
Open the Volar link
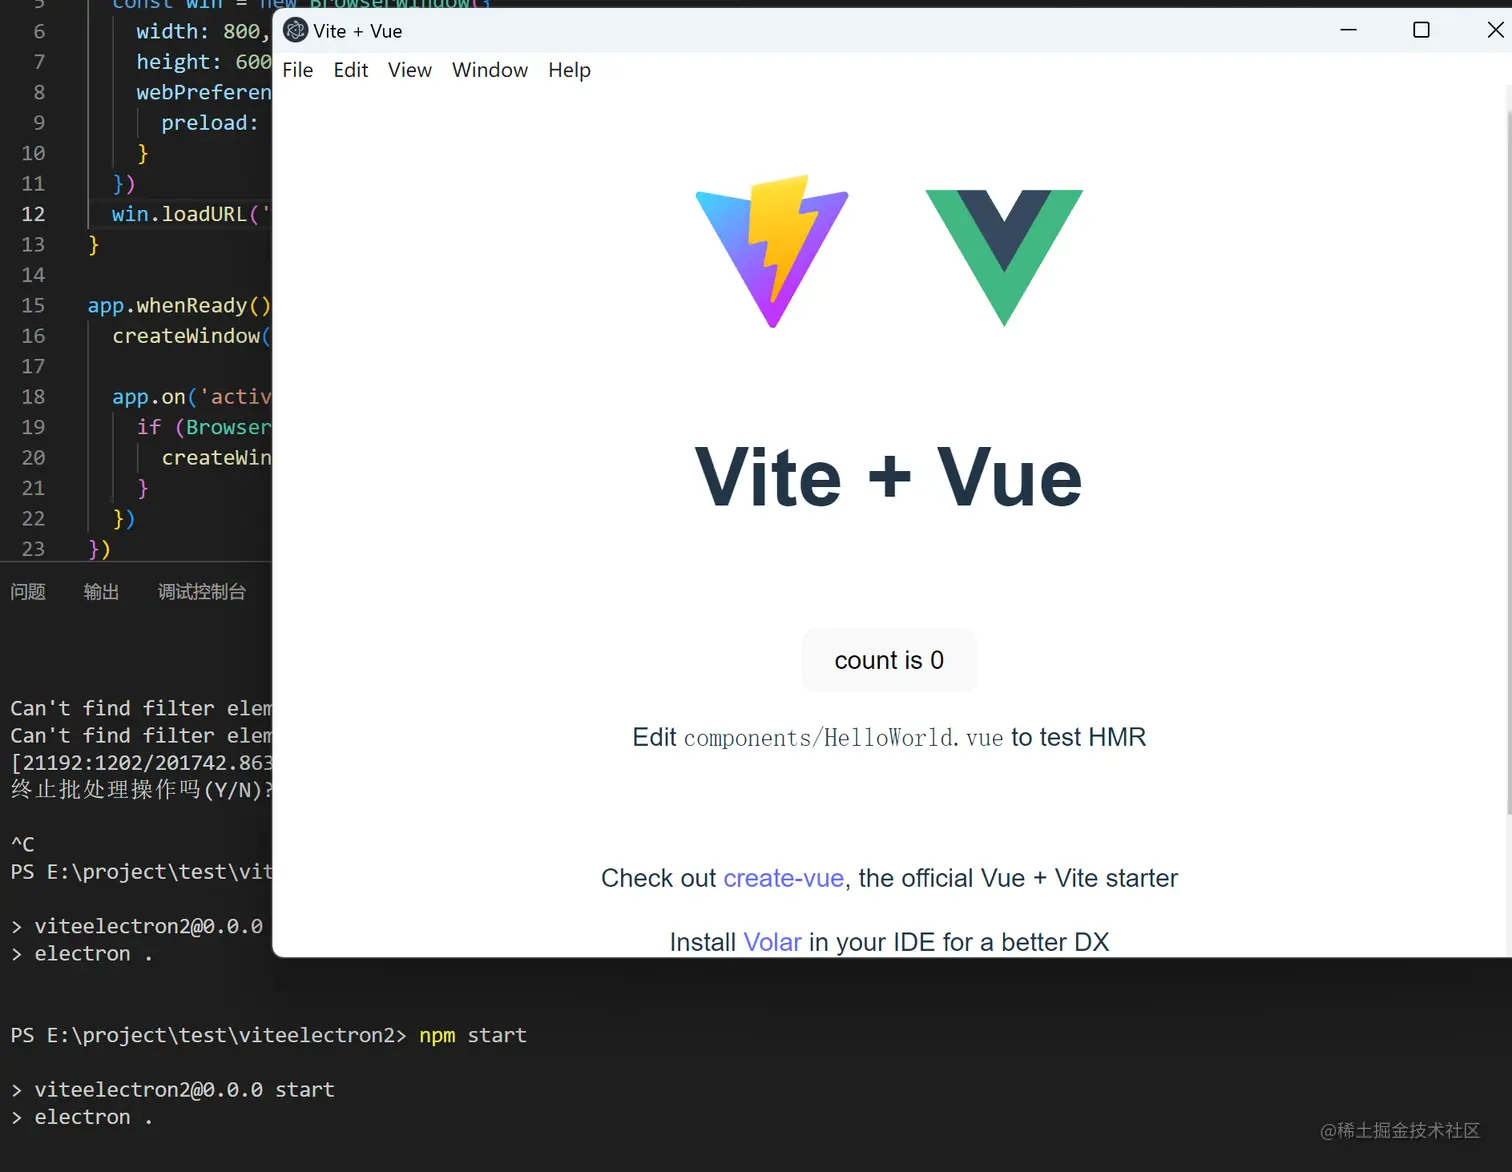(x=772, y=942)
